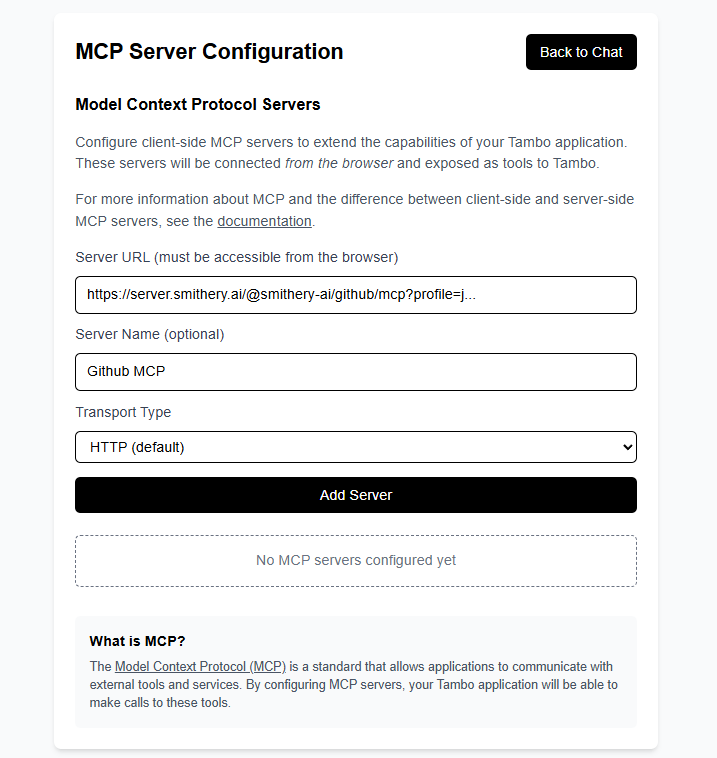Click the Transport Type label

click(123, 412)
